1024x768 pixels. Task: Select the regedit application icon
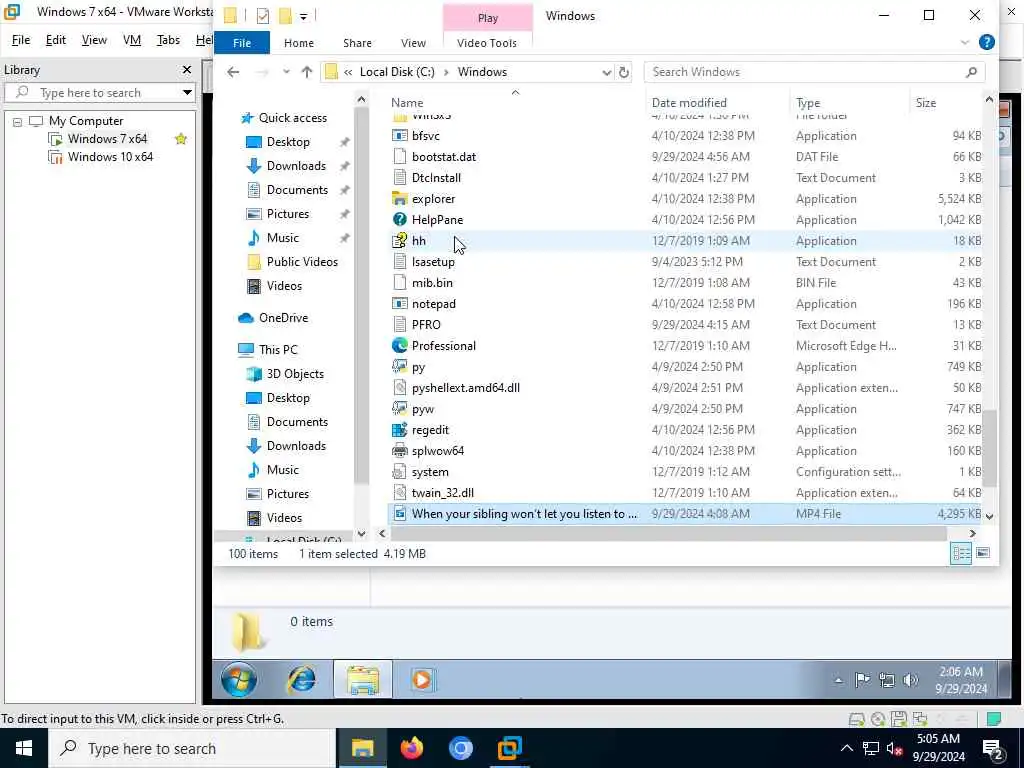[400, 430]
